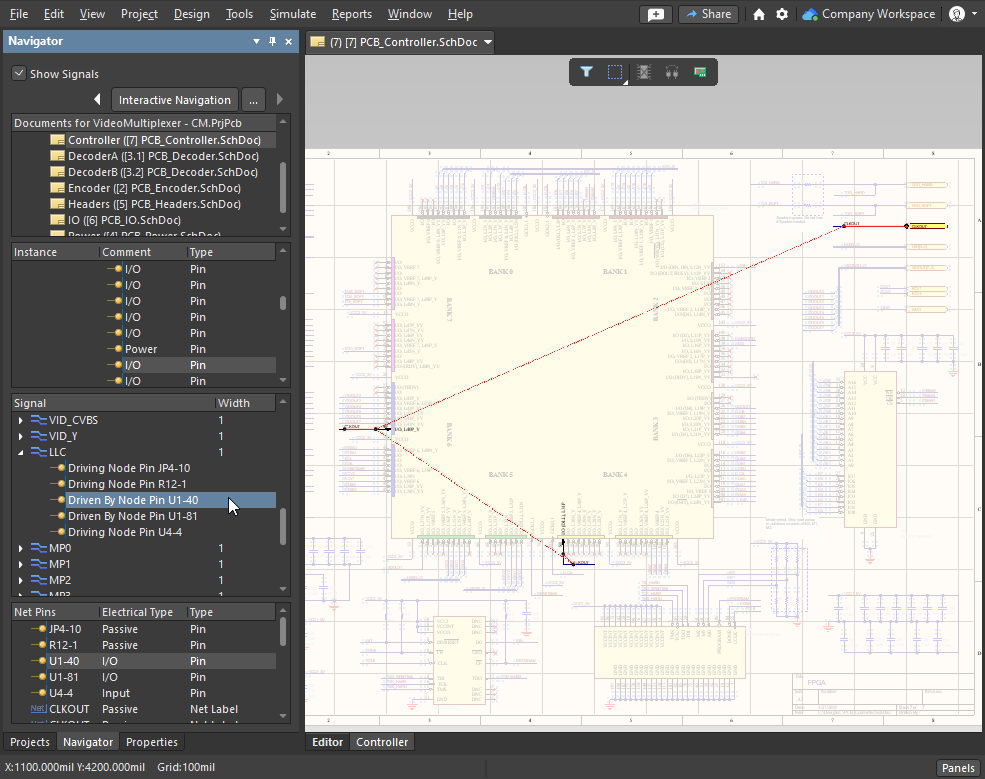Switch to the Properties panel tab

click(152, 742)
